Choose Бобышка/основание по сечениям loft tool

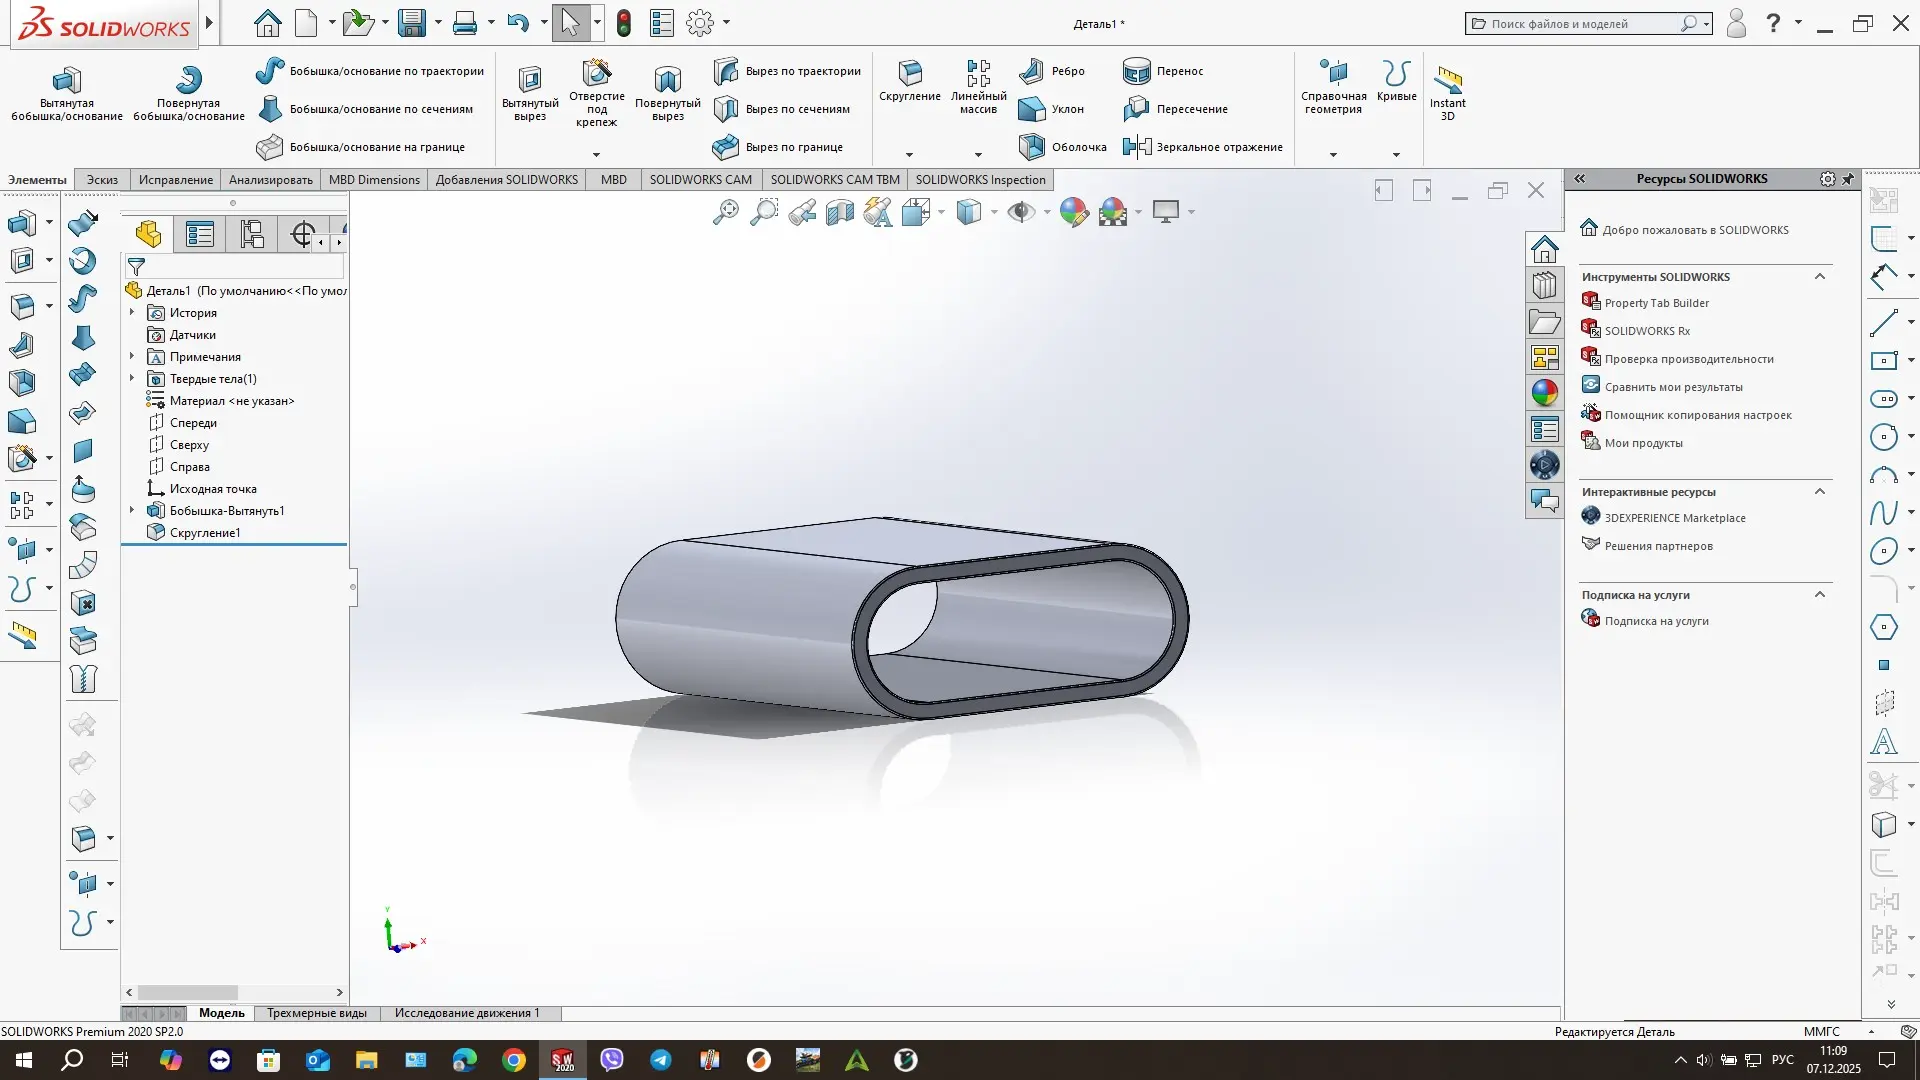tap(365, 109)
